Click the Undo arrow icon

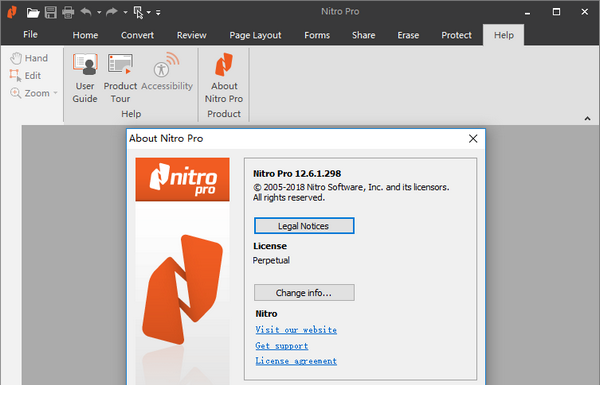coord(86,12)
